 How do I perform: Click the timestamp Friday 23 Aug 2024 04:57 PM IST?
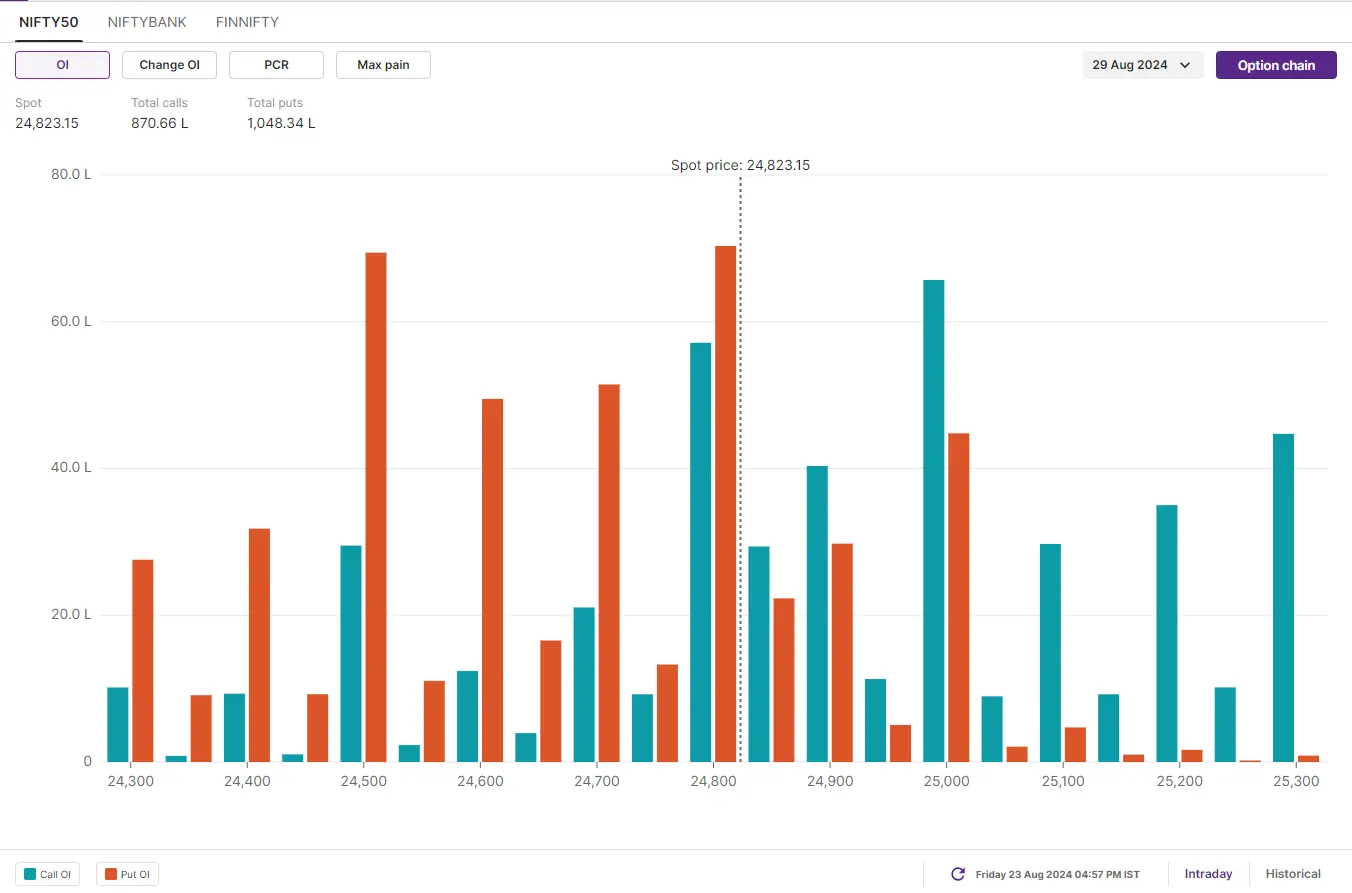pyautogui.click(x=1058, y=875)
